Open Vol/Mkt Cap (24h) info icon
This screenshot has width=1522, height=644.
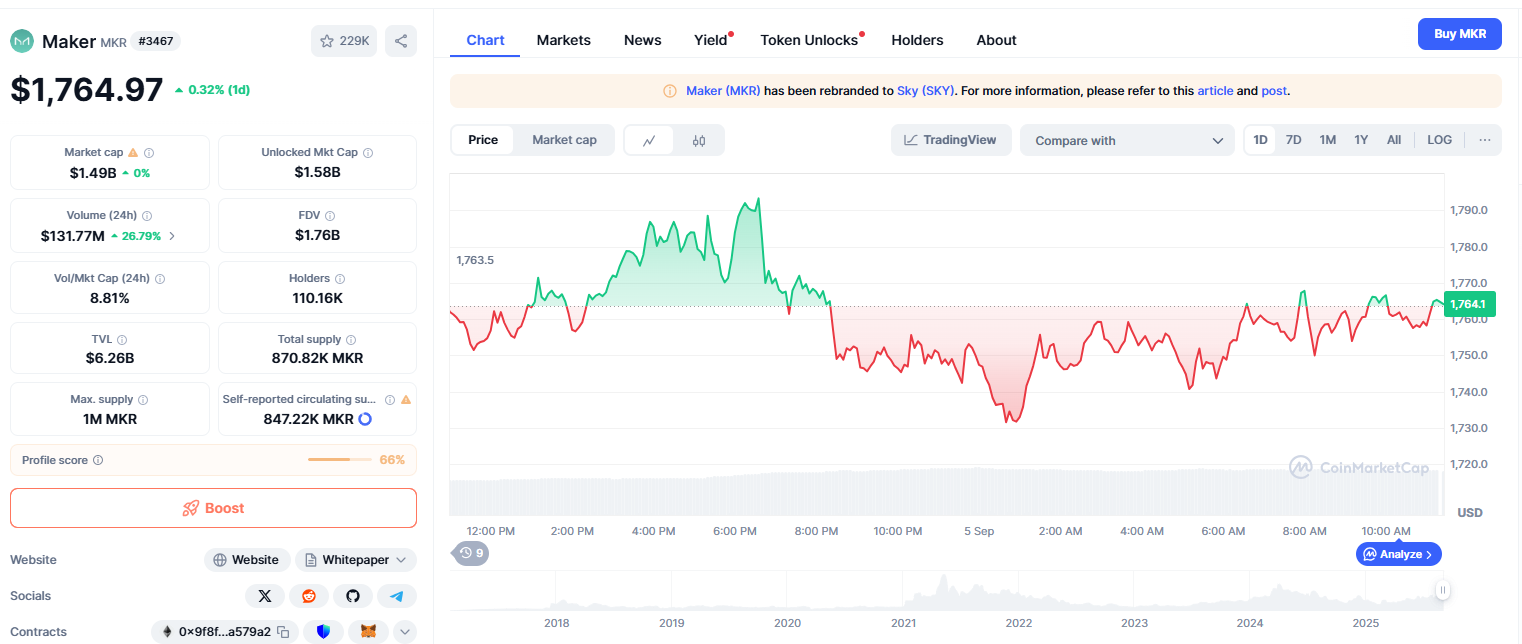tap(160, 279)
